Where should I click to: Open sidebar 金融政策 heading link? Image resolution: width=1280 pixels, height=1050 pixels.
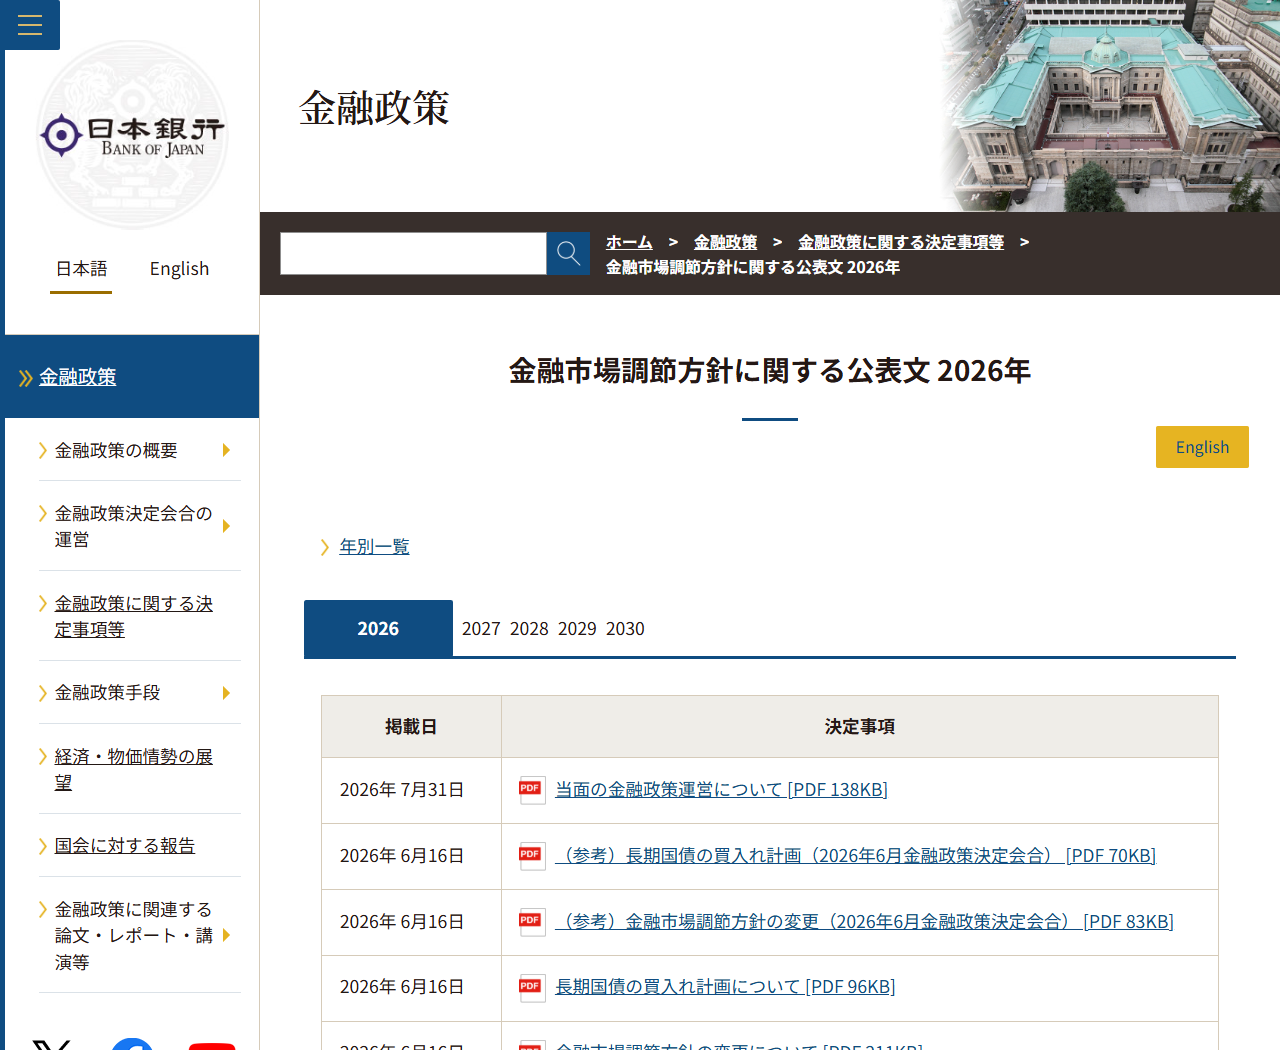[78, 377]
